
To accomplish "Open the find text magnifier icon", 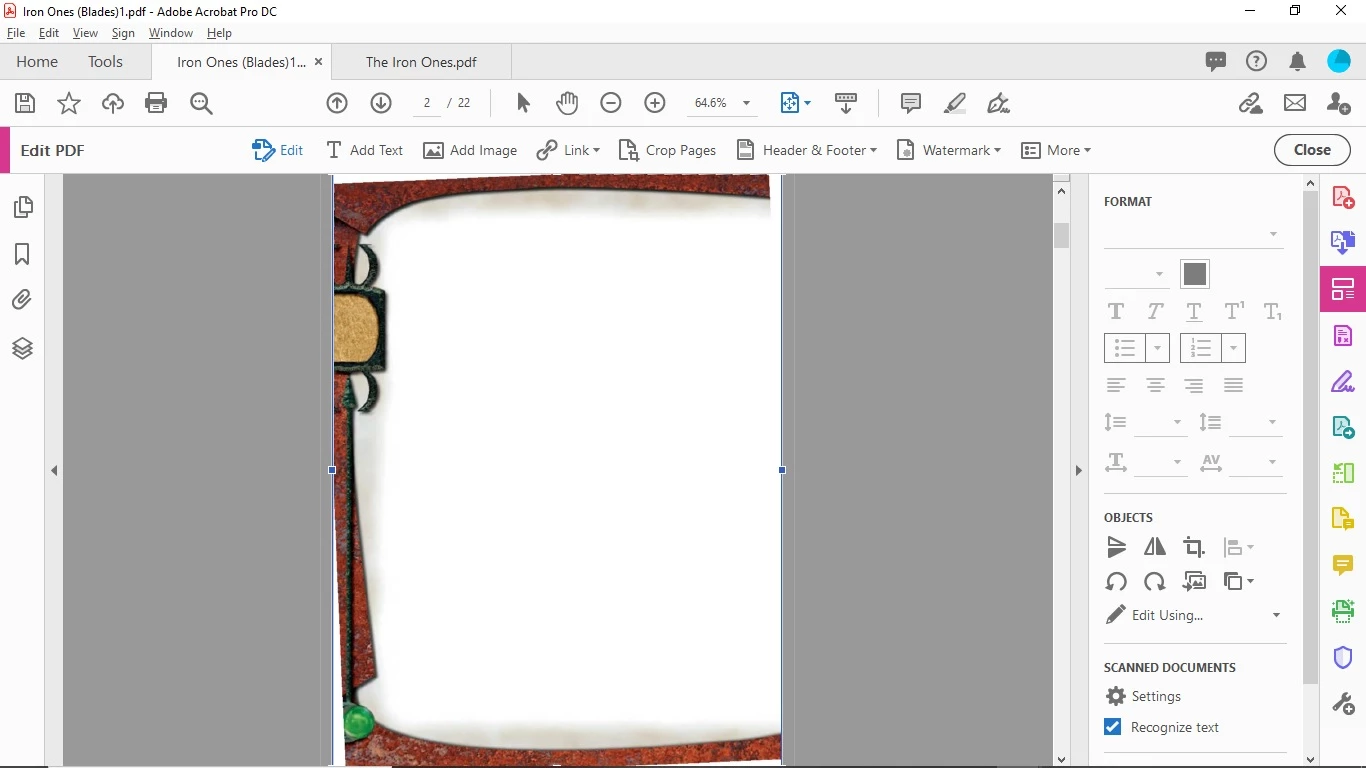I will point(201,103).
